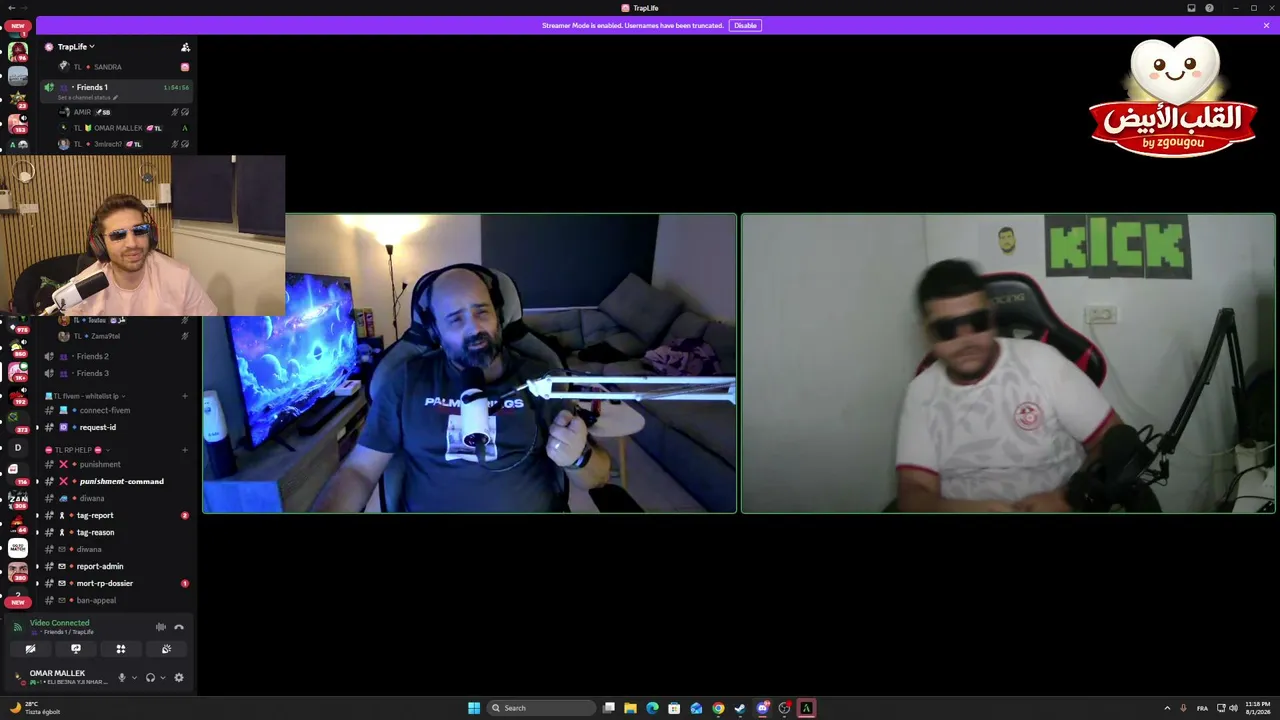
Task: Select user 3mirech? in voice list
Action: coord(123,144)
